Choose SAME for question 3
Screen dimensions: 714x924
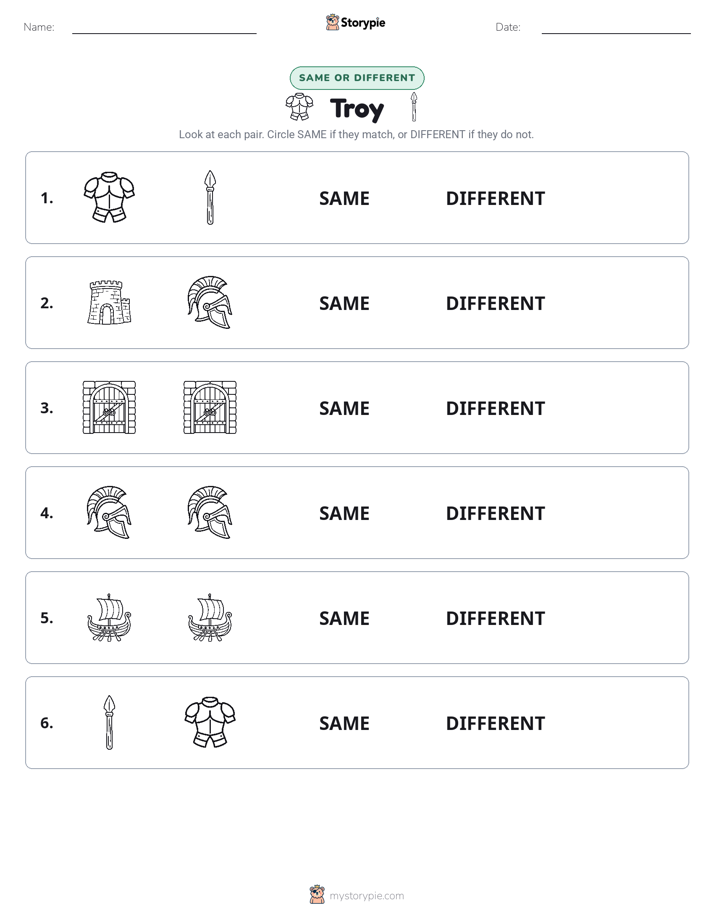344,408
